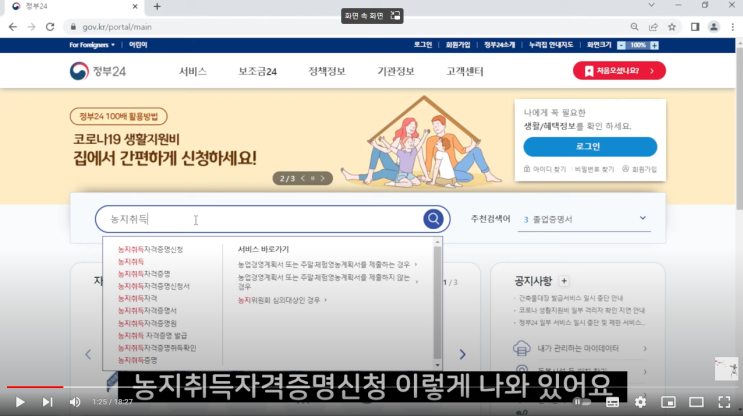
Task: Open the For Foreigners dropdown
Action: [x=92, y=45]
